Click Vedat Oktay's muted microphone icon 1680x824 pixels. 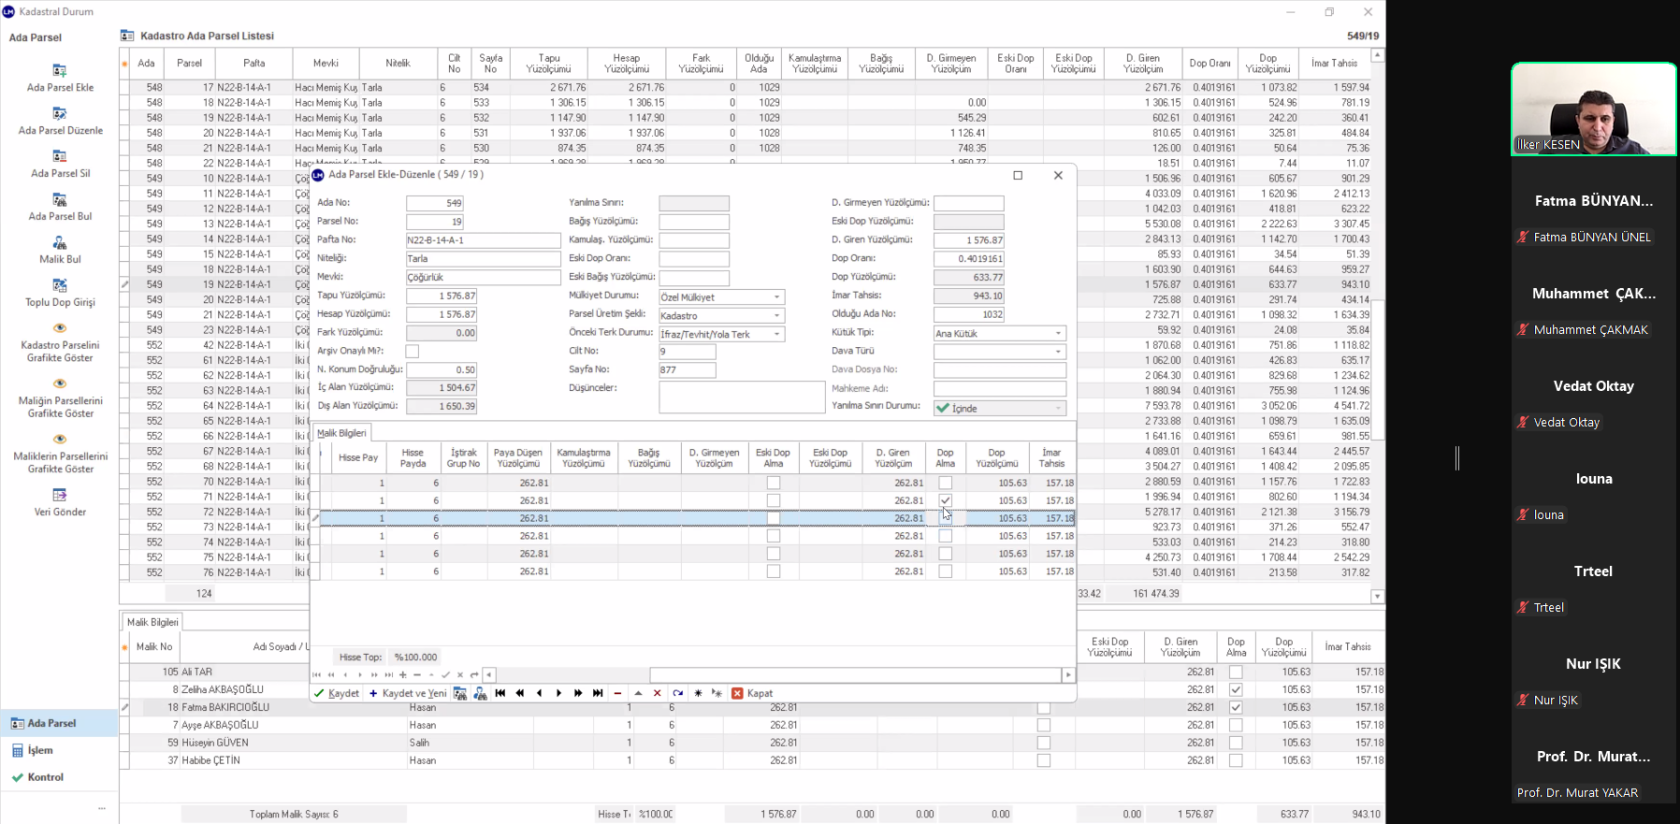coord(1522,422)
